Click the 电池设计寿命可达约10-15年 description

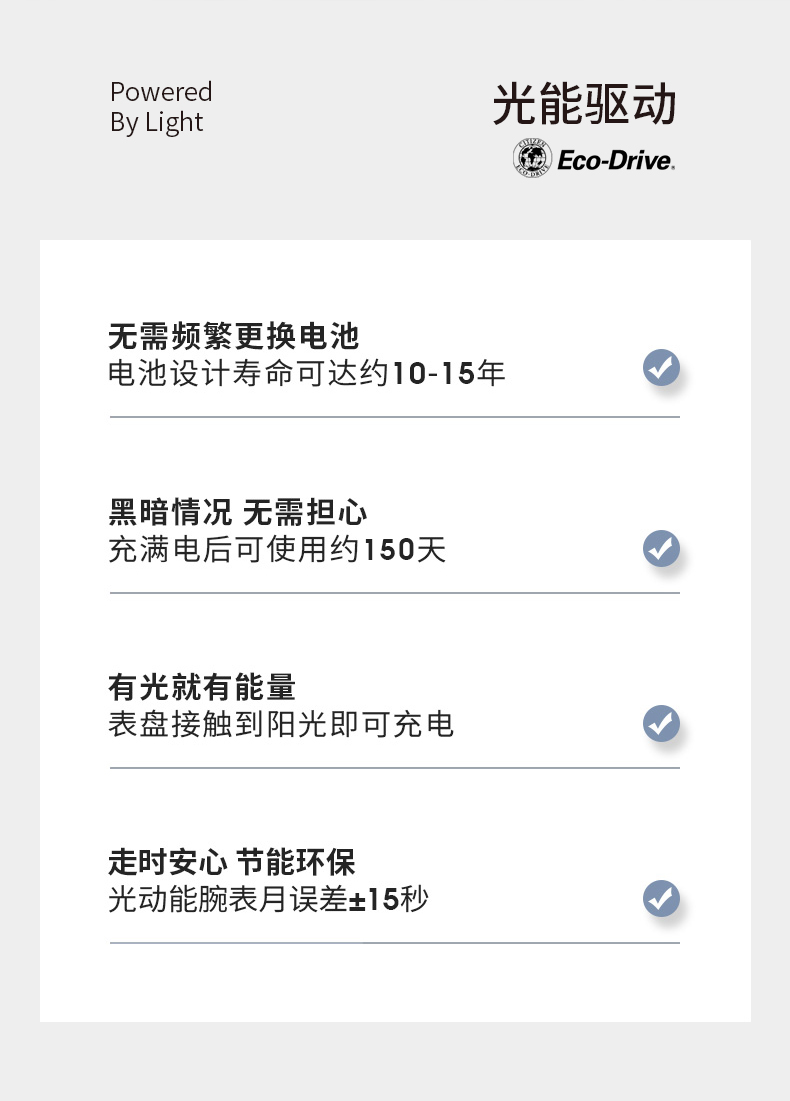point(307,374)
